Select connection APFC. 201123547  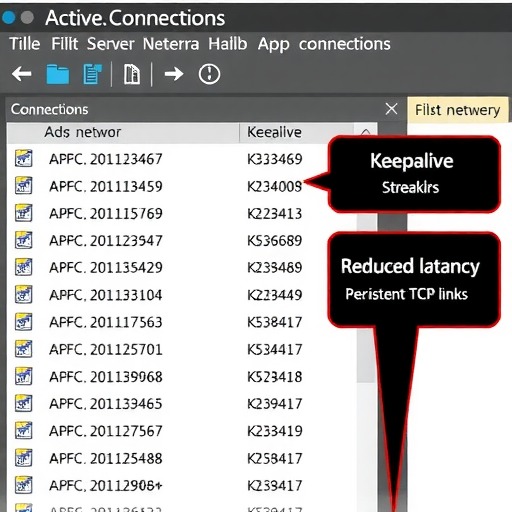point(106,241)
